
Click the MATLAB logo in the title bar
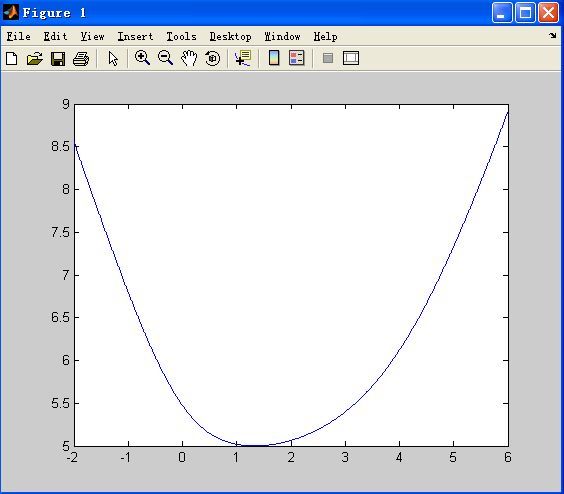(10, 13)
